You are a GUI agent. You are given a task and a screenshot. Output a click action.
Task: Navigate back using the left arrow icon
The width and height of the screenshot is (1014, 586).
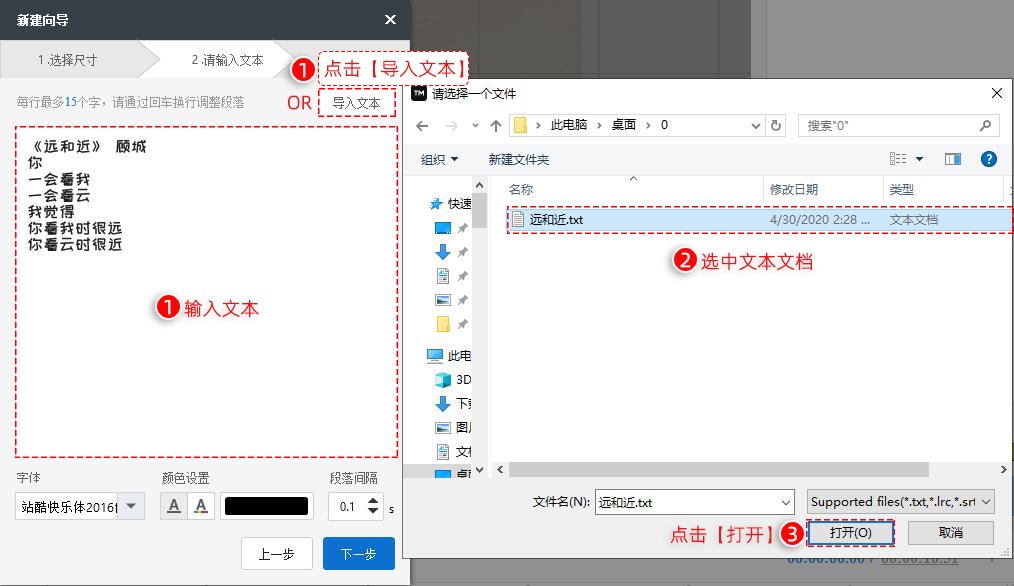421,124
